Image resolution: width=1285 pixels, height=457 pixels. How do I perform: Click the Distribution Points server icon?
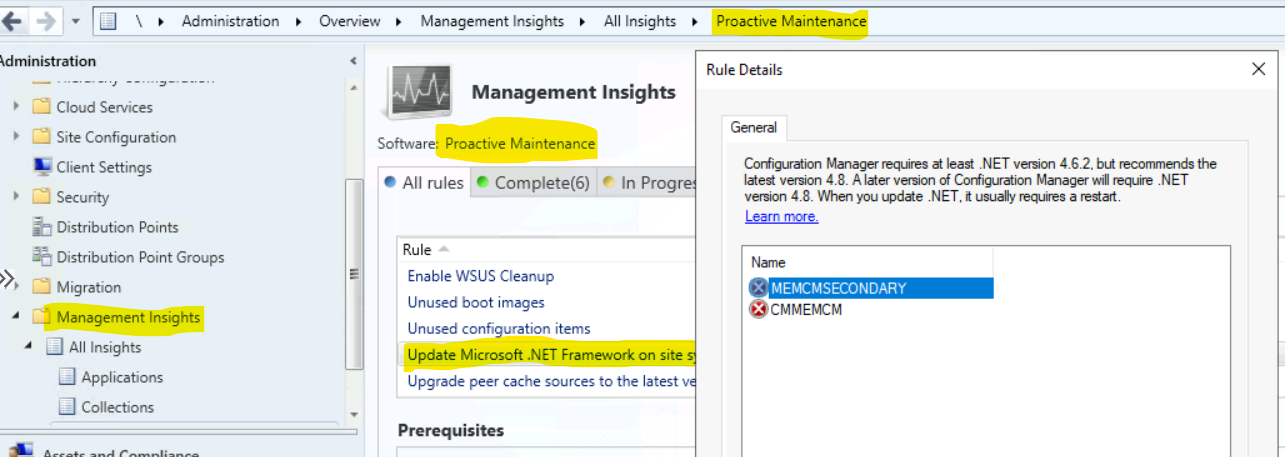[x=42, y=227]
